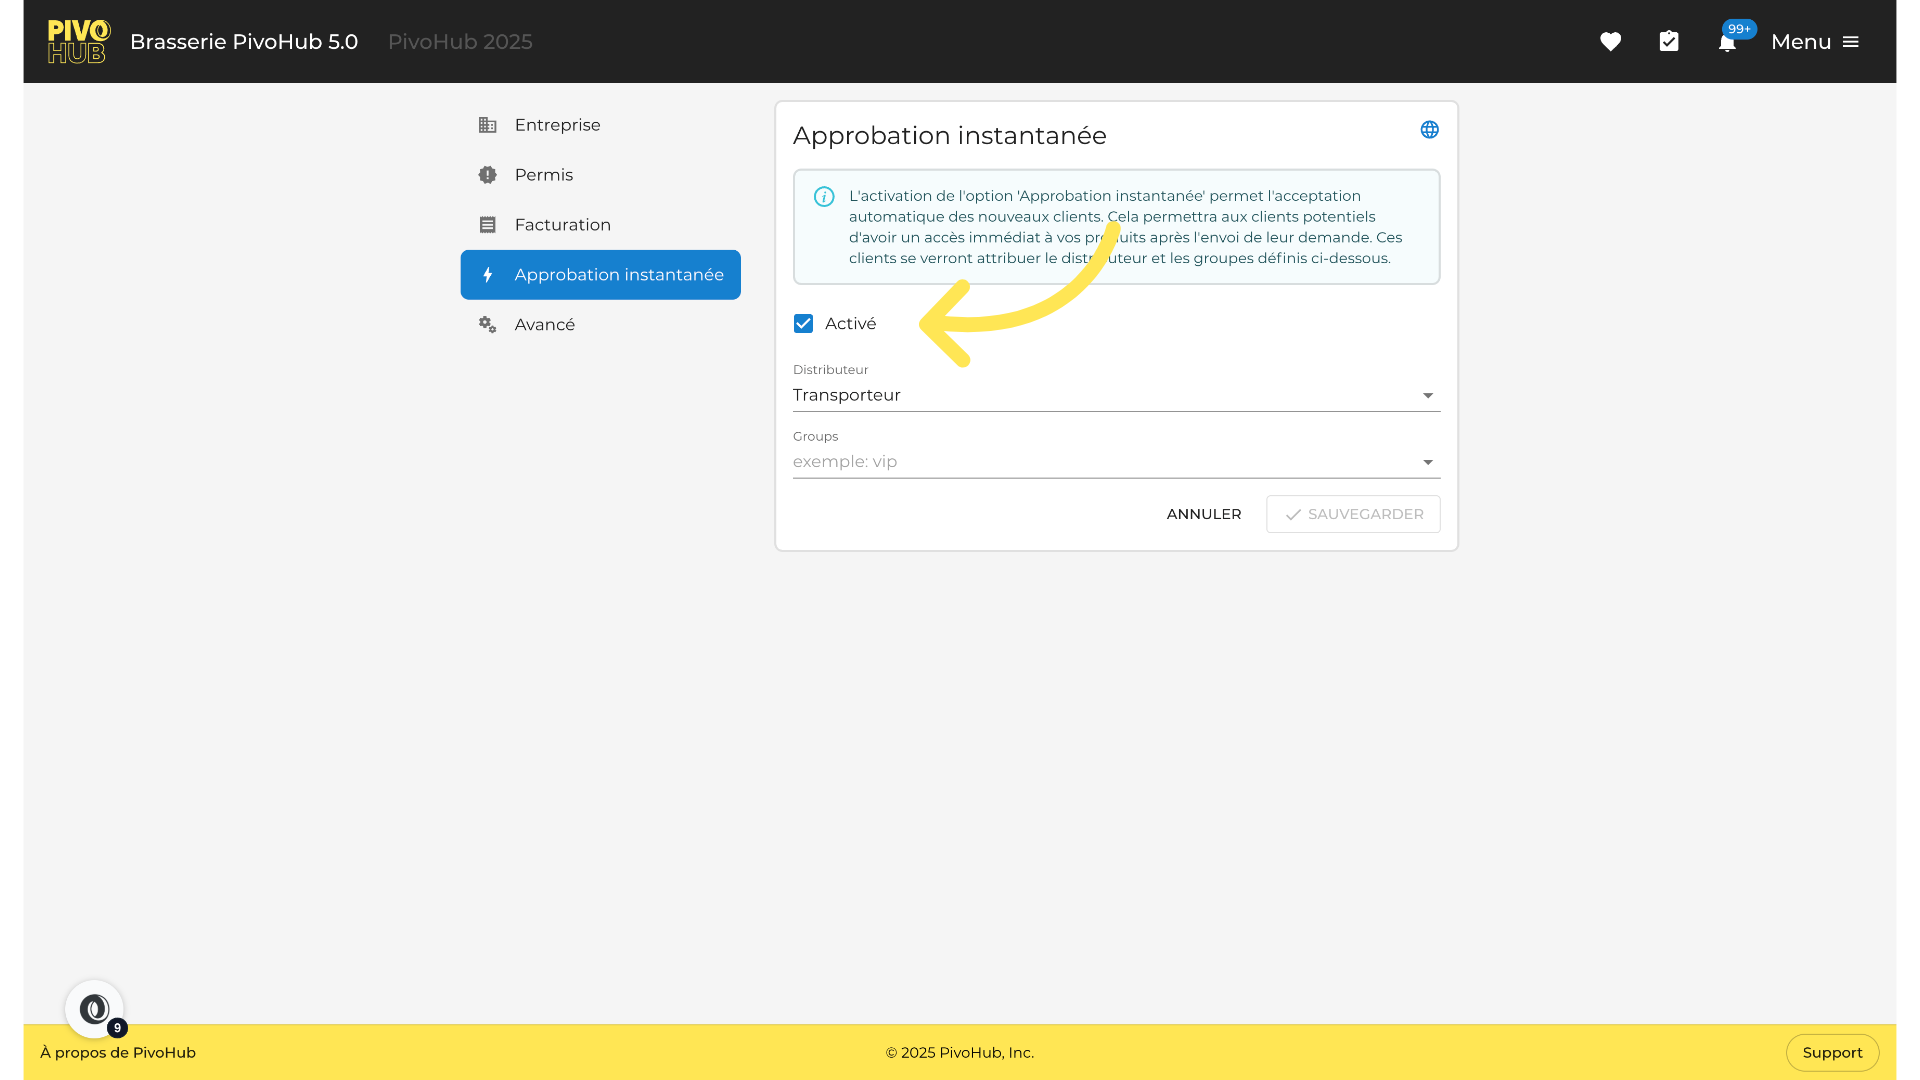Open the Avancé settings section
The height and width of the screenshot is (1080, 1920).
click(x=544, y=325)
